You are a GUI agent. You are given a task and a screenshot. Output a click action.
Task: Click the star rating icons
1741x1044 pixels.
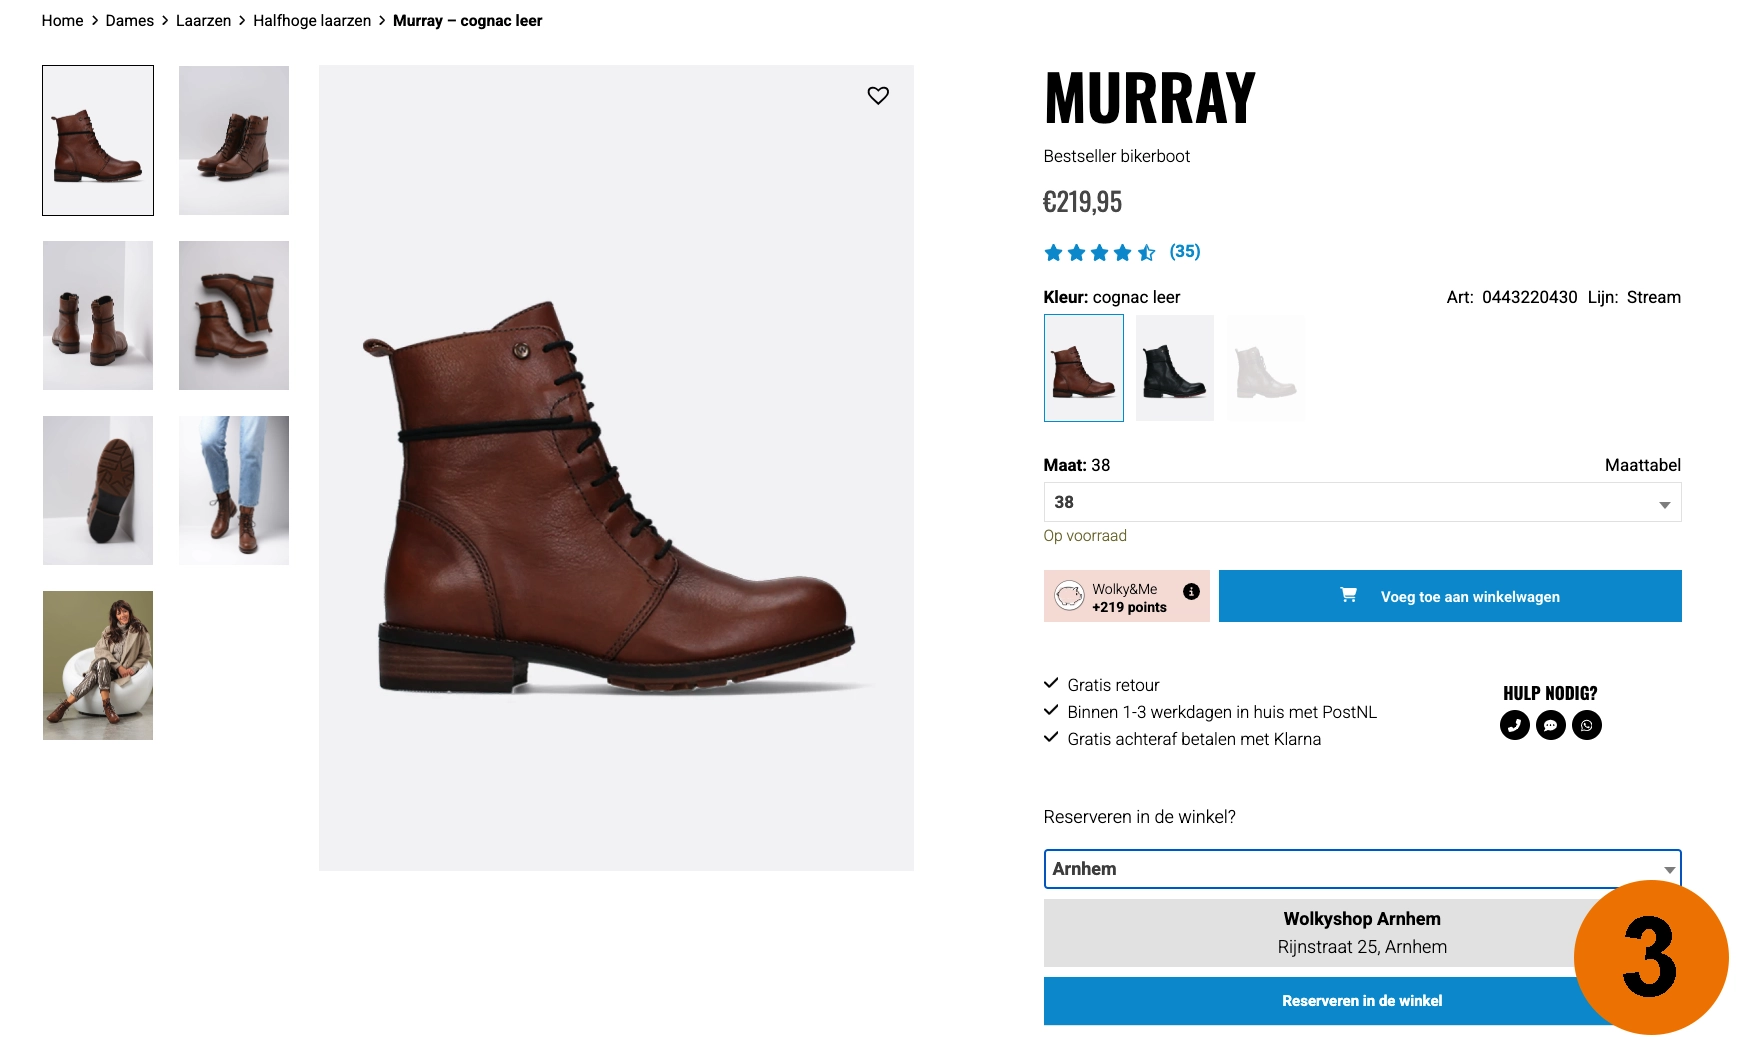point(1099,252)
